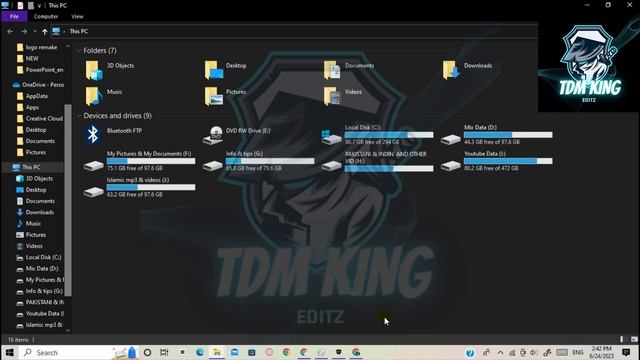Image resolution: width=640 pixels, height=360 pixels.
Task: Click the Mix Data (D:) usage bar
Action: (x=508, y=135)
